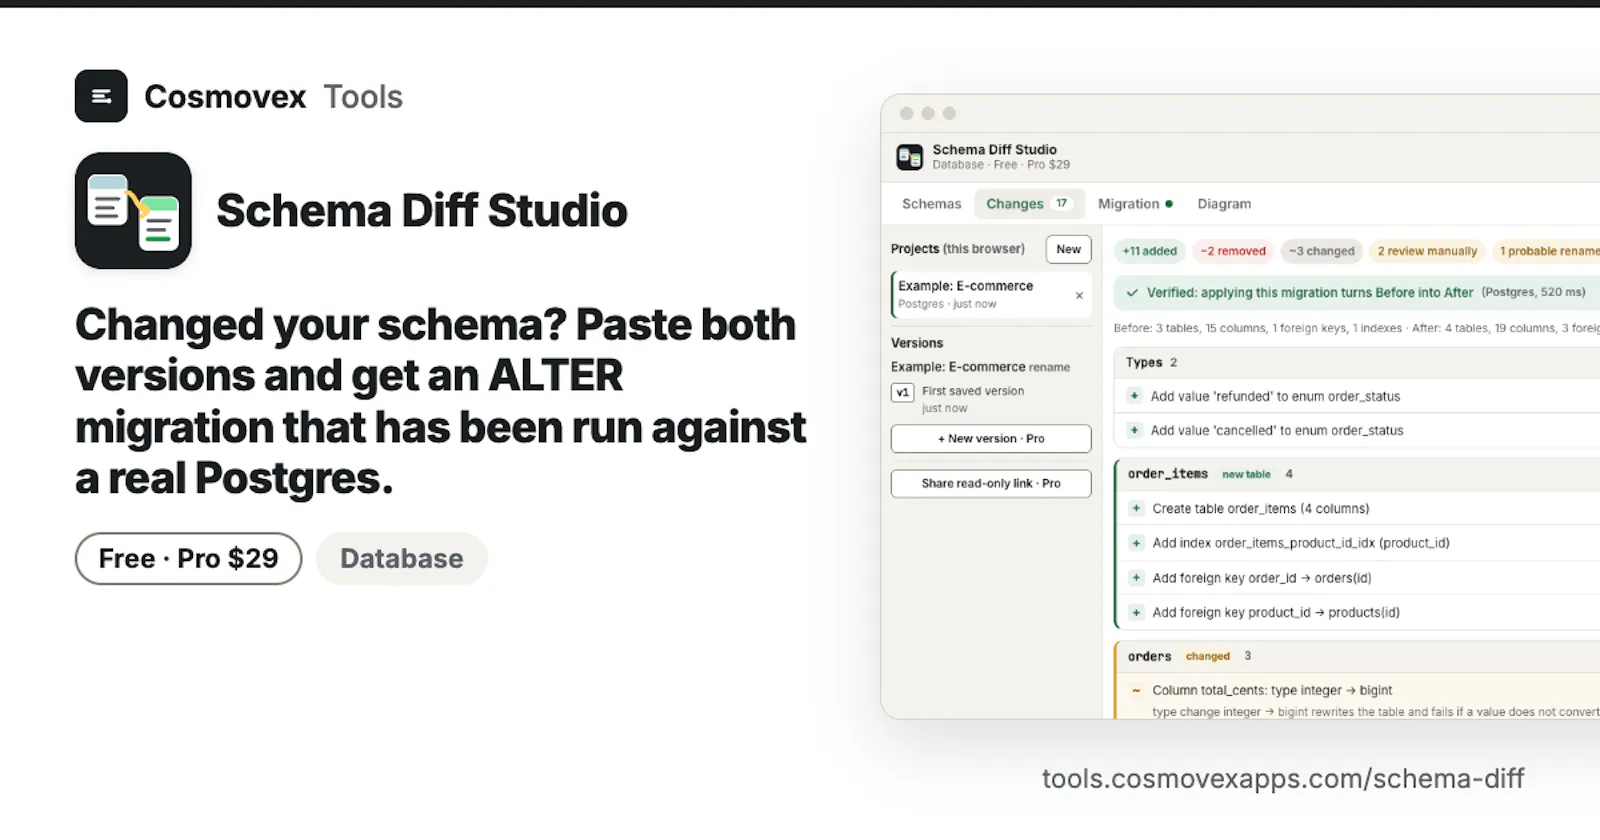Filter by the +11 added chip
Screen dimensions: 1600x840
point(1150,251)
